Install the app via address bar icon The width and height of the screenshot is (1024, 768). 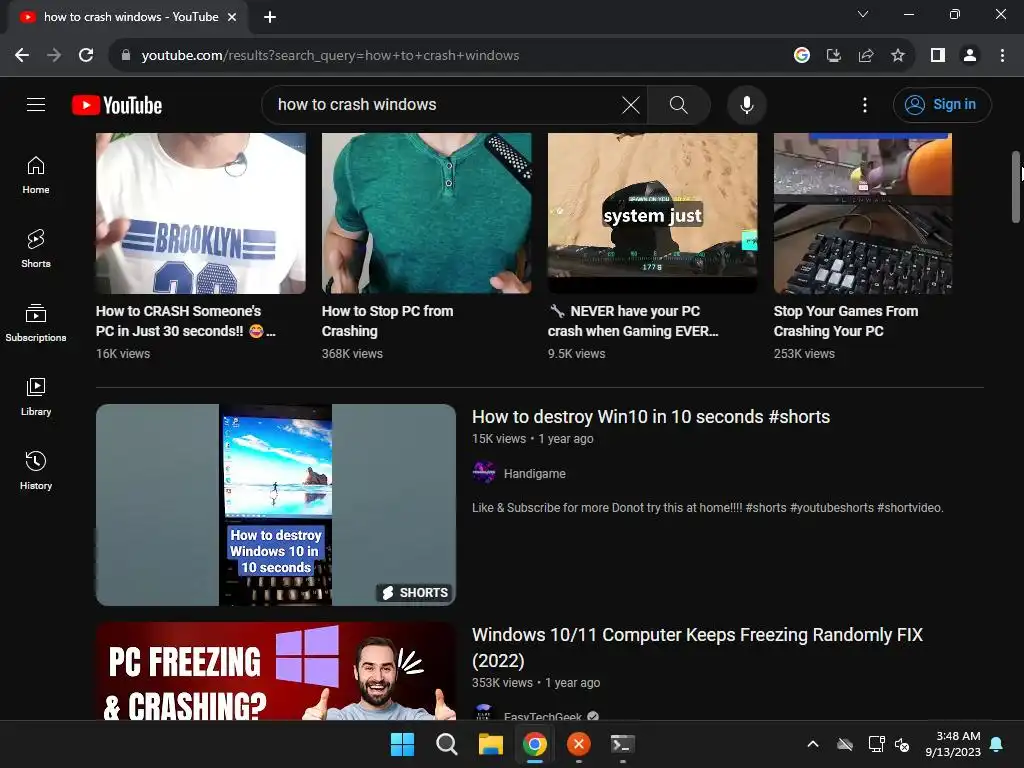pyautogui.click(x=834, y=56)
